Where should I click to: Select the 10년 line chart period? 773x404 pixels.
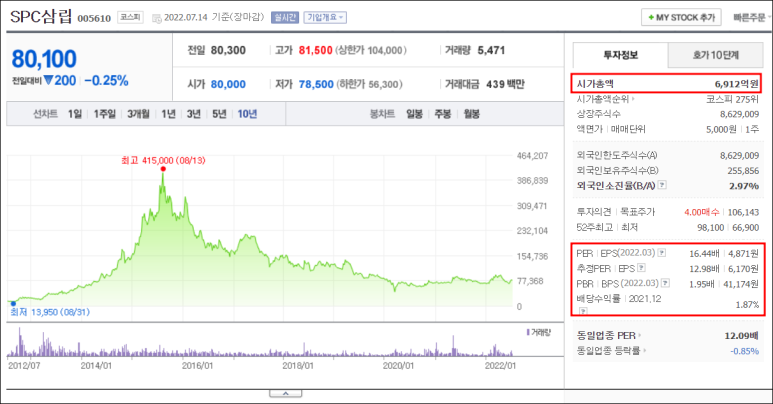click(247, 114)
